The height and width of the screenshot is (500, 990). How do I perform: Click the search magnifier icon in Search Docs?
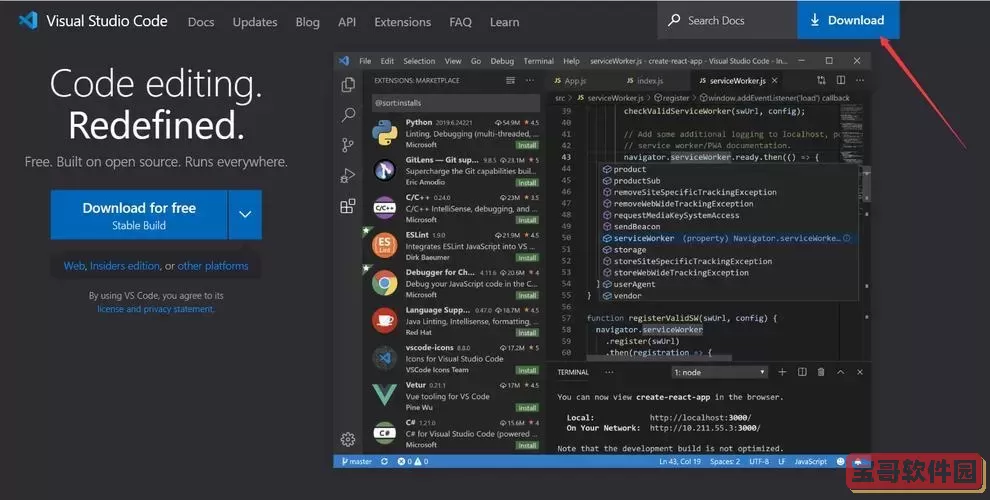click(x=674, y=20)
